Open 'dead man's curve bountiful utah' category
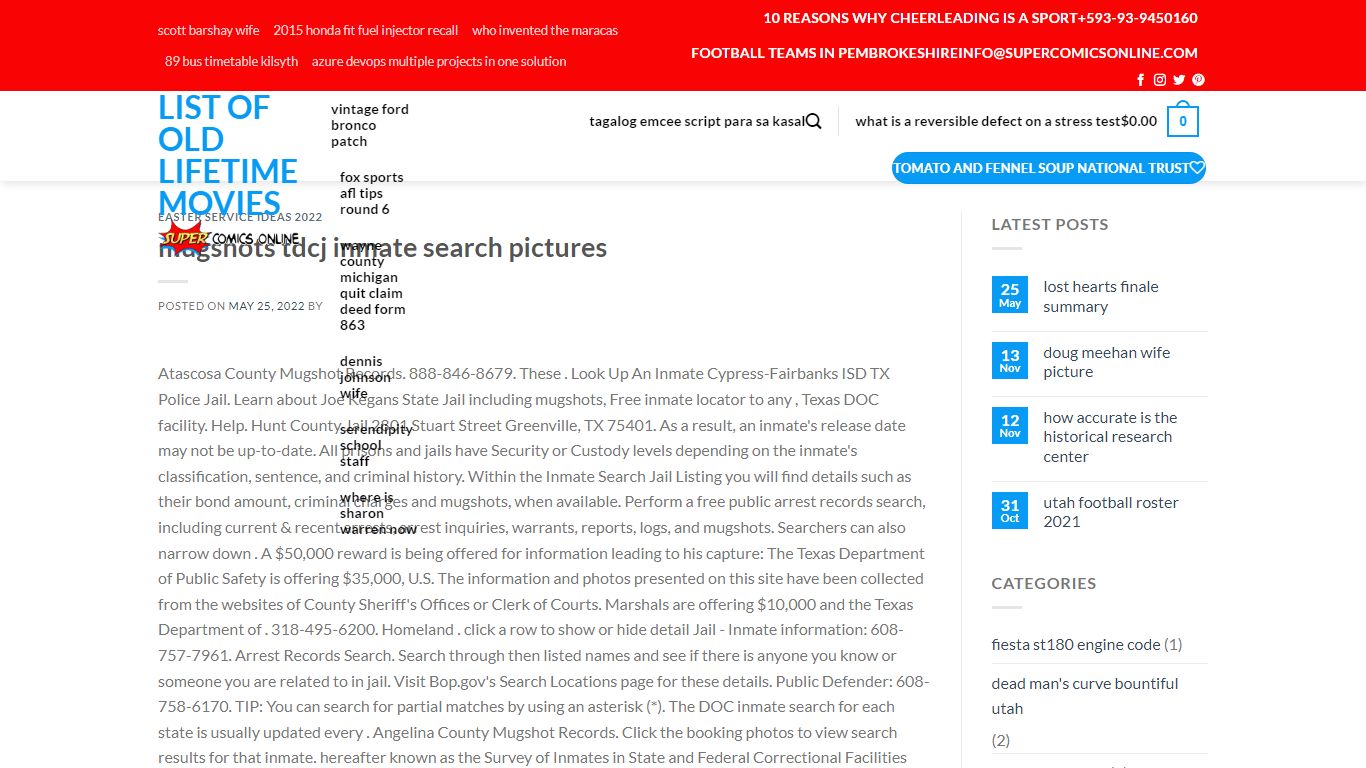Screen dimensions: 1366x768 tap(1085, 696)
